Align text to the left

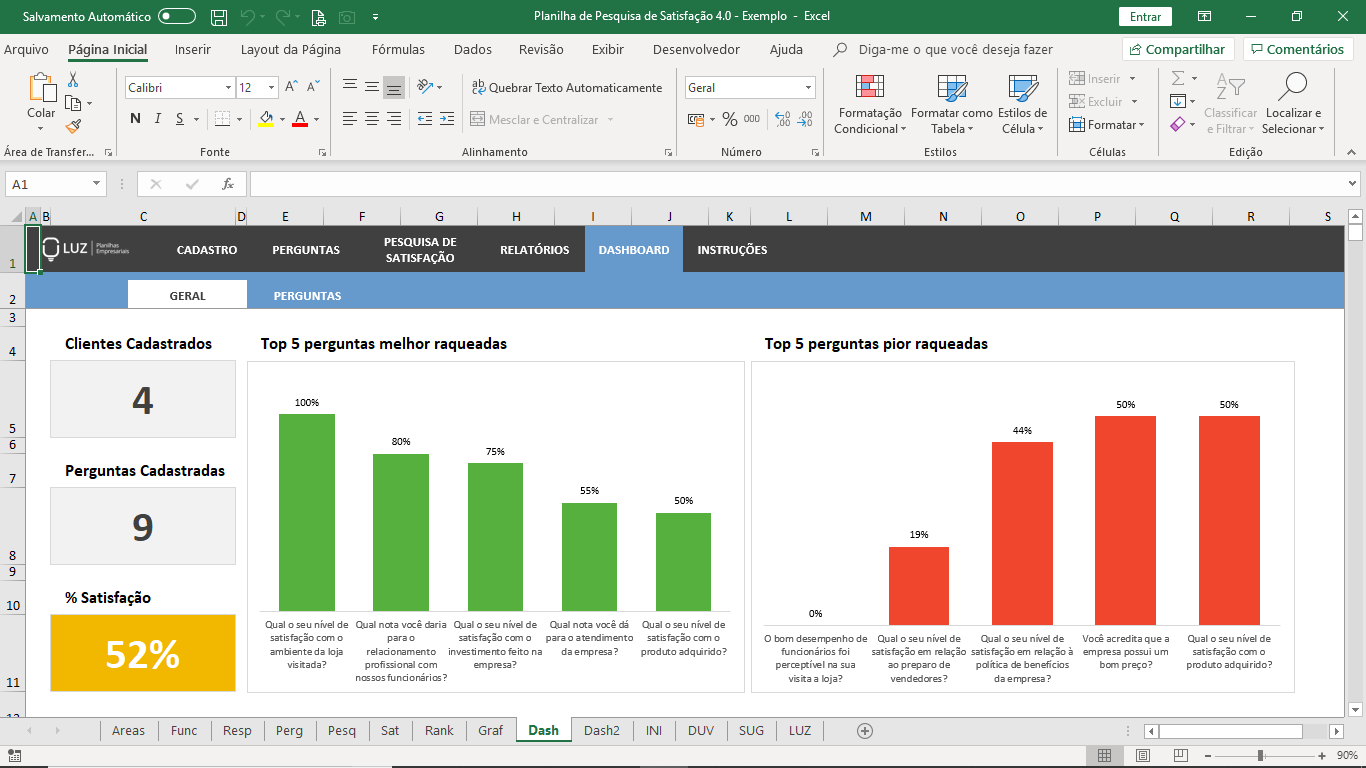point(349,119)
